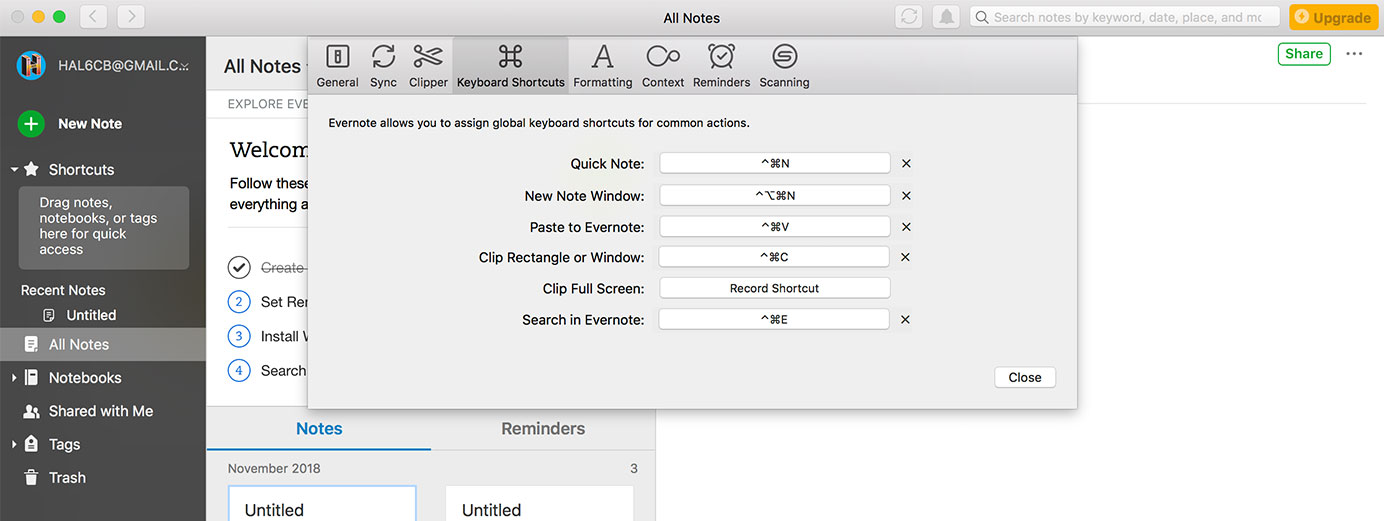
Task: Open the Scanning preferences pane
Action: [784, 66]
